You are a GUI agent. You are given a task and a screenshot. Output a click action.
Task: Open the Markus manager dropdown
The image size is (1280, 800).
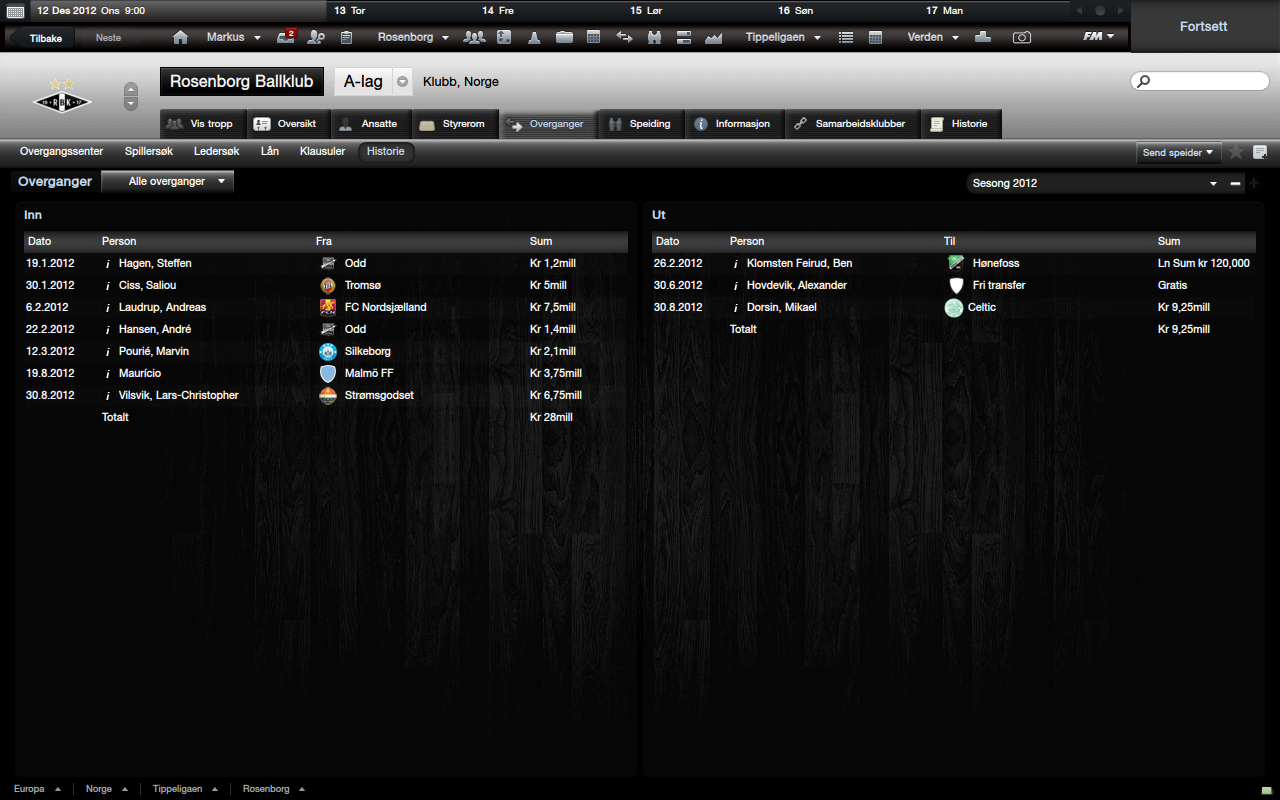click(234, 37)
